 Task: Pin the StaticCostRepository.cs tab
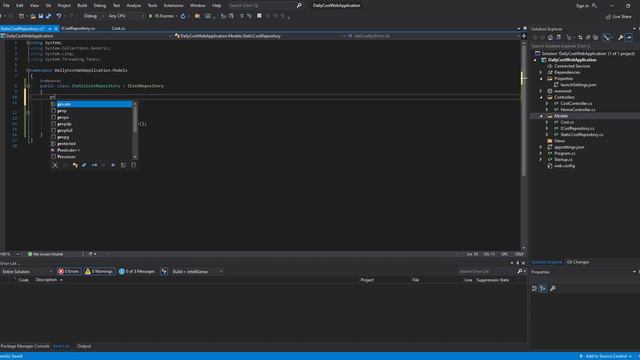coord(50,29)
